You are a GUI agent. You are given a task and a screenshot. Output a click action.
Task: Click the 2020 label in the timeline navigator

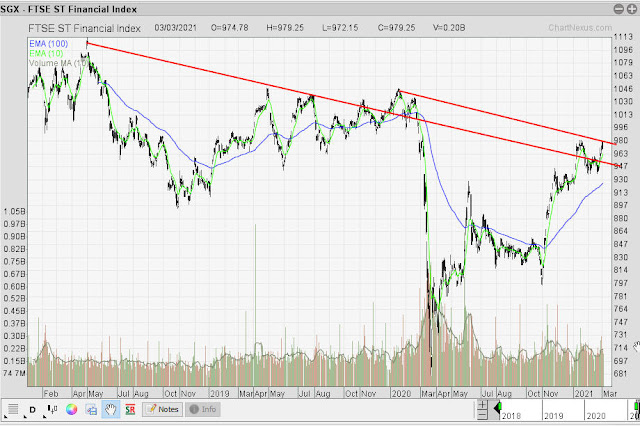point(596,416)
